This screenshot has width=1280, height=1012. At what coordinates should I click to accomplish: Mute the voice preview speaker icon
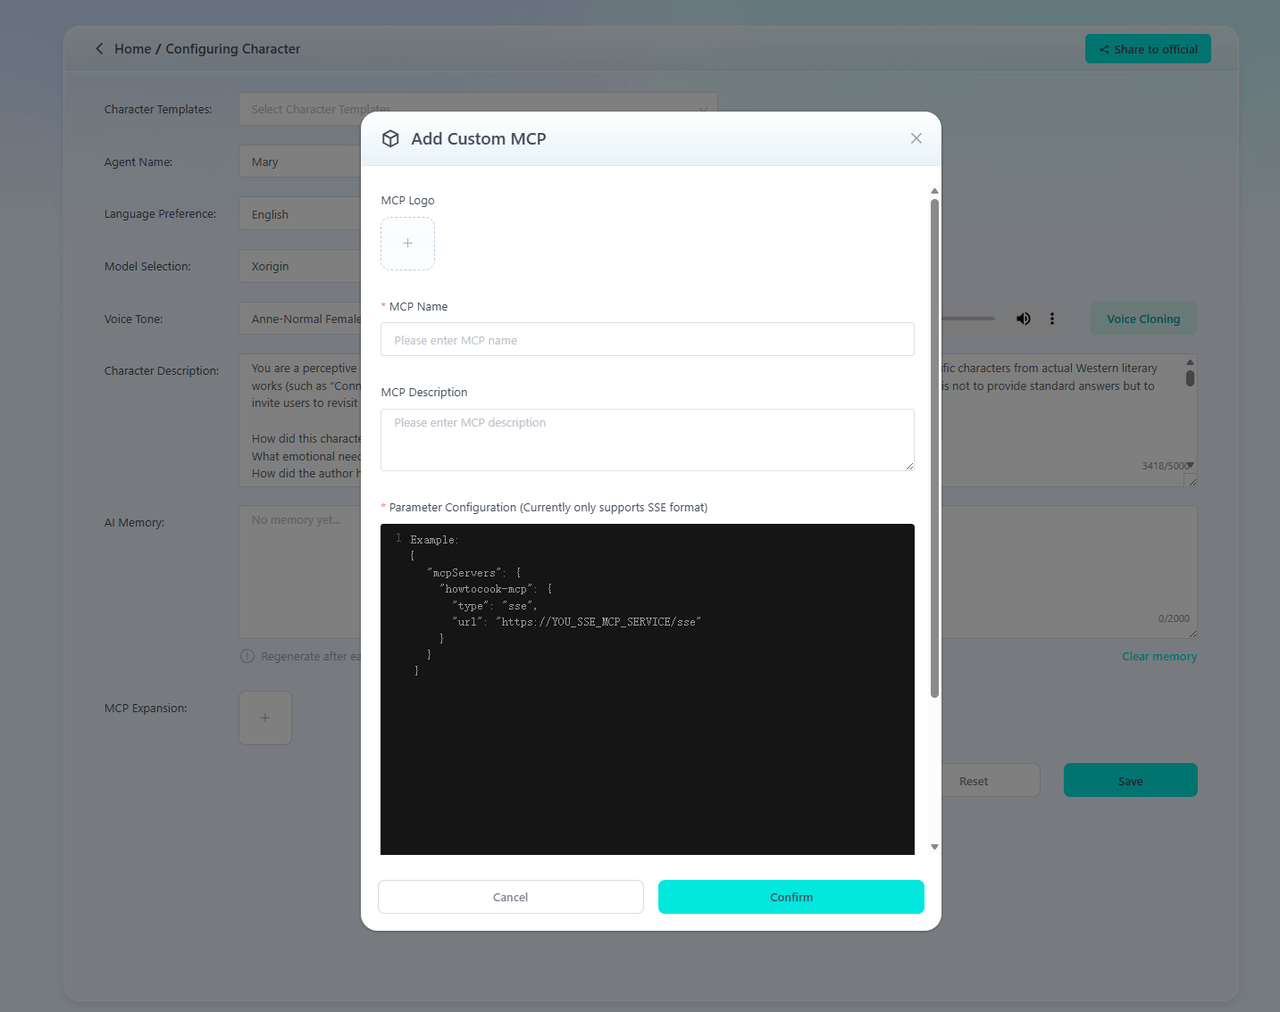click(x=1023, y=319)
